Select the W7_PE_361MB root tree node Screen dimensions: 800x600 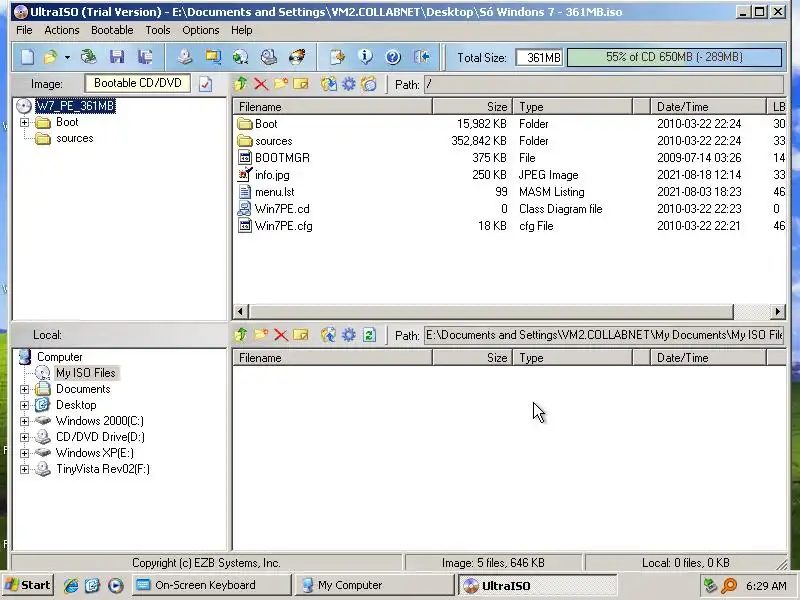point(76,106)
